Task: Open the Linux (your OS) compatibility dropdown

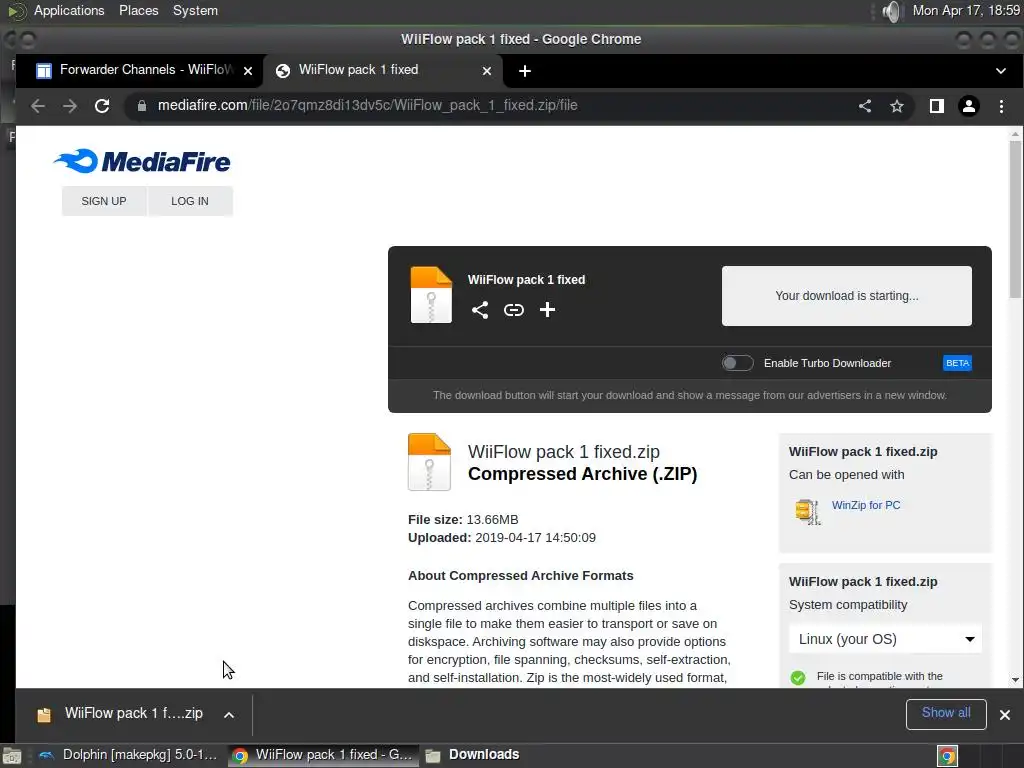Action: click(x=885, y=639)
